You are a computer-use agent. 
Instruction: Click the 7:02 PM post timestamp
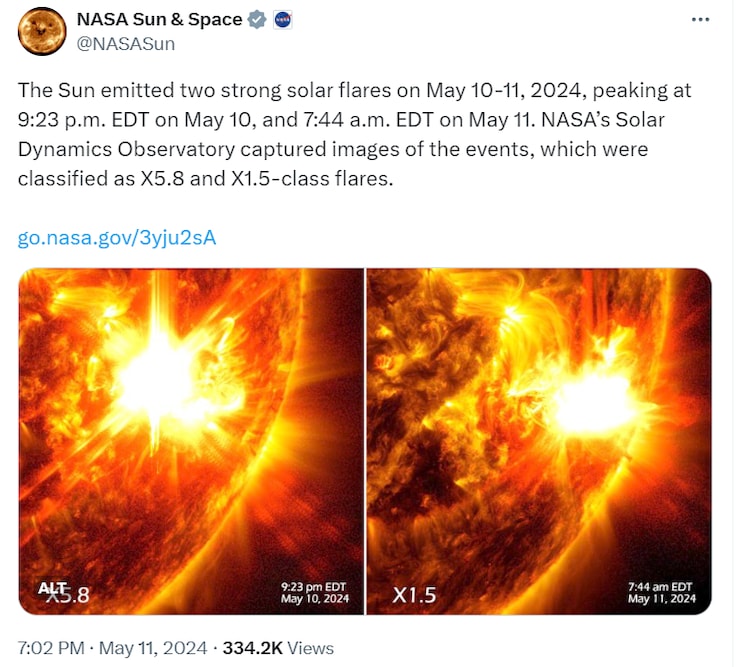pyautogui.click(x=49, y=648)
